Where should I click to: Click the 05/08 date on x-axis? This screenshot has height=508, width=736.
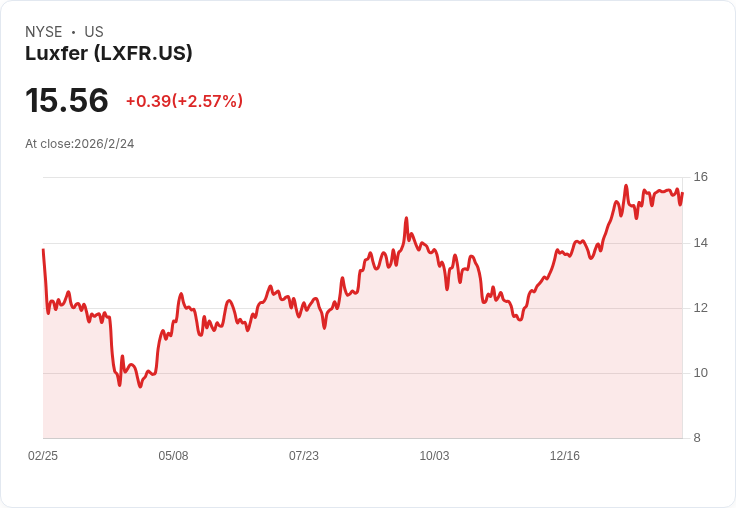coord(173,456)
